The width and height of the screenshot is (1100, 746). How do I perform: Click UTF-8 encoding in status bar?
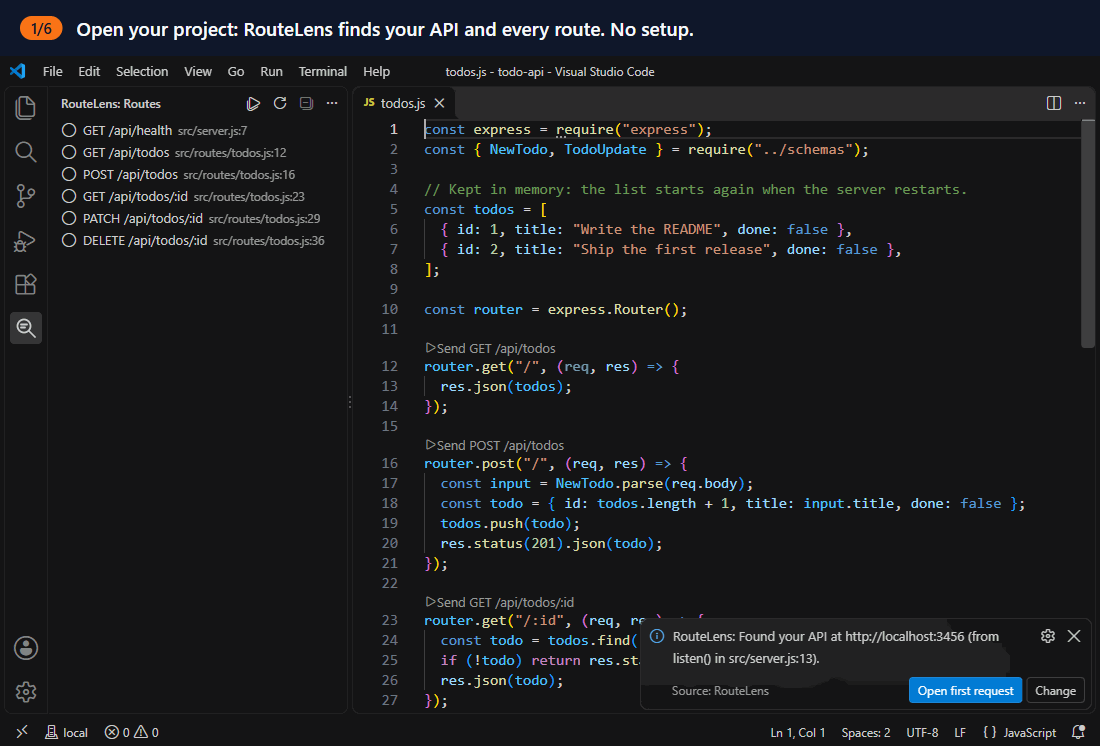click(922, 732)
